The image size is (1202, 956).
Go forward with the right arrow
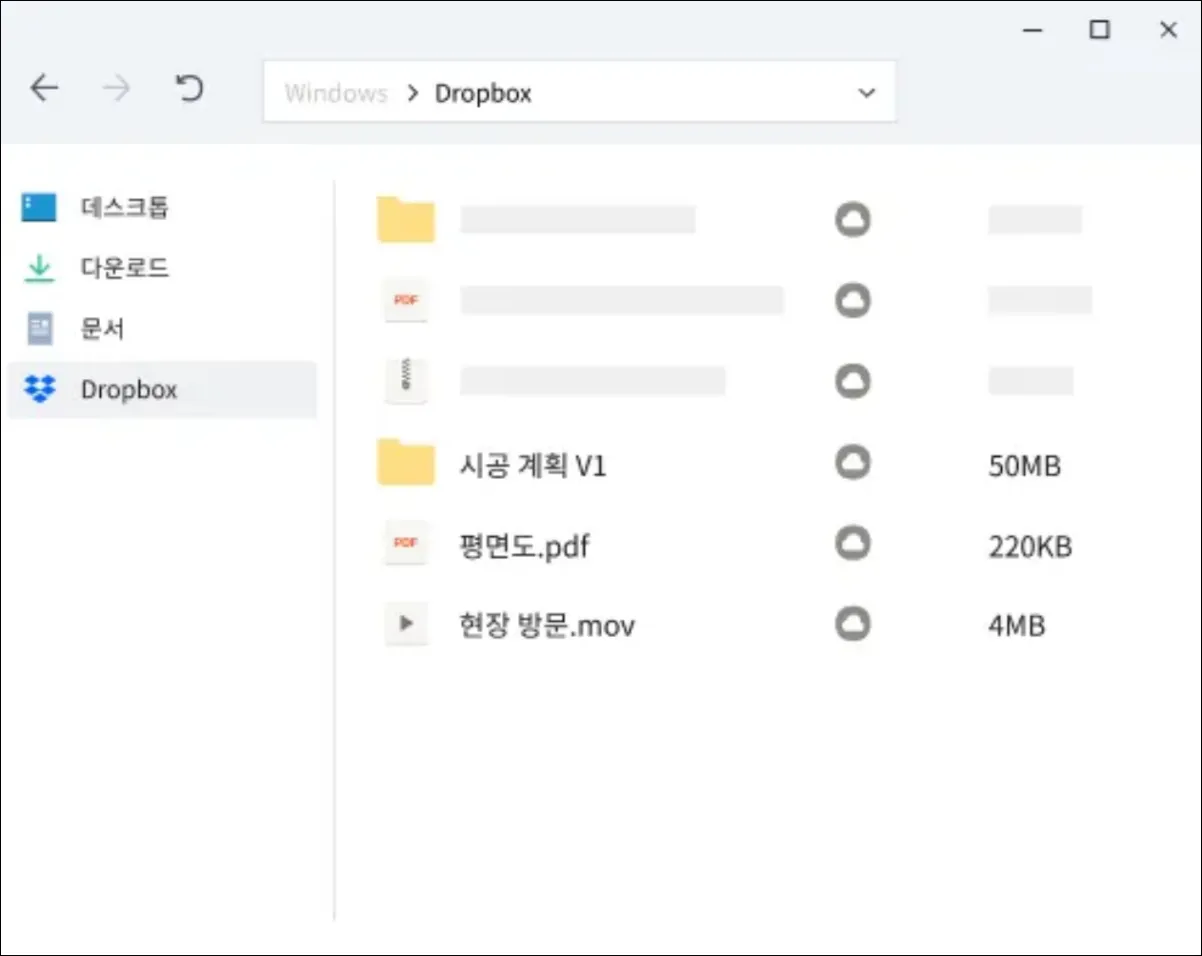click(x=117, y=89)
